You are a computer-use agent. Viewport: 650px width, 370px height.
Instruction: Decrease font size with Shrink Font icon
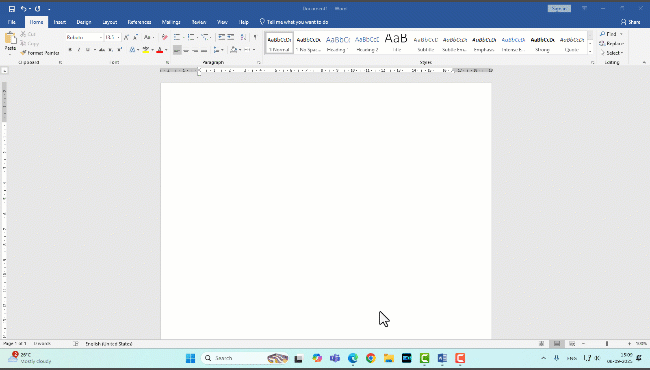(135, 37)
